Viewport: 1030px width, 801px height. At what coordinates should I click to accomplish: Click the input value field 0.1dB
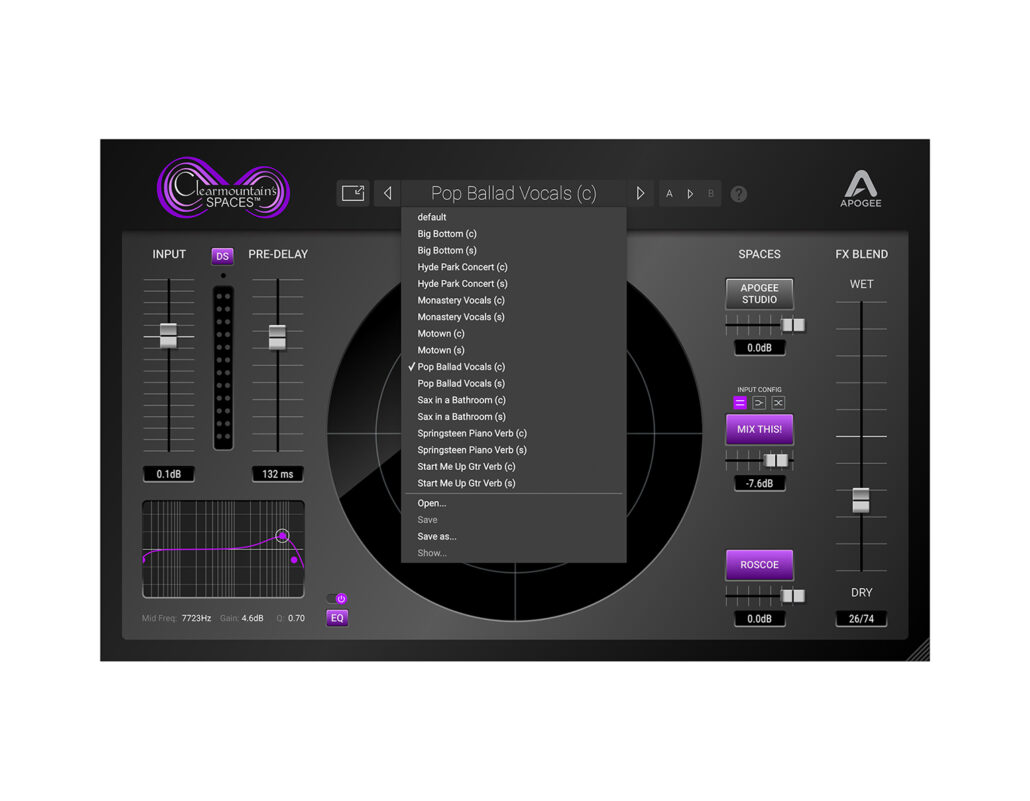(x=169, y=474)
